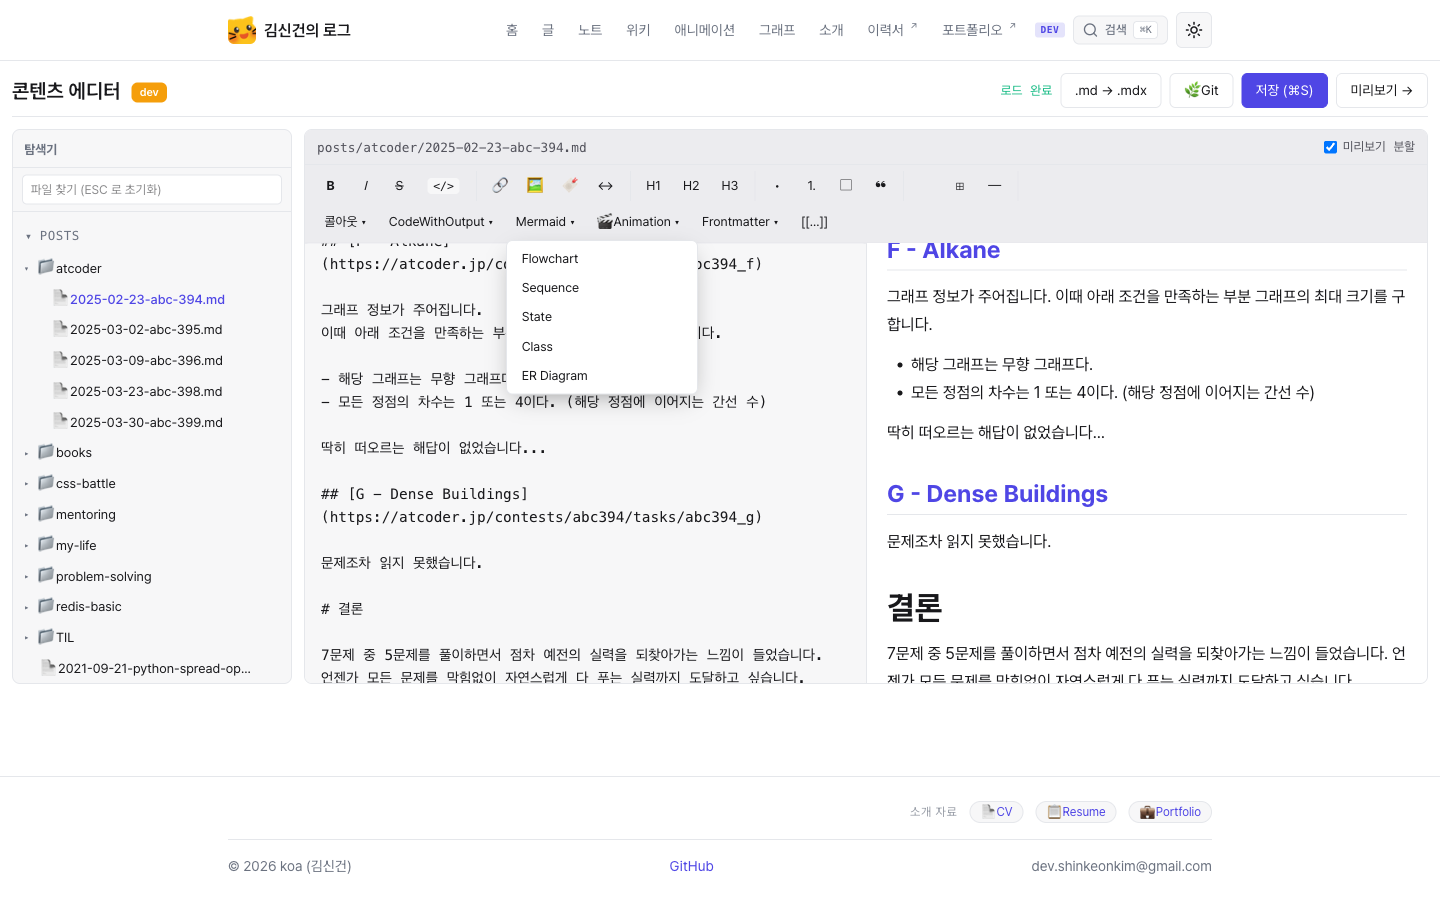Open the 이력서 external link

click(892, 30)
